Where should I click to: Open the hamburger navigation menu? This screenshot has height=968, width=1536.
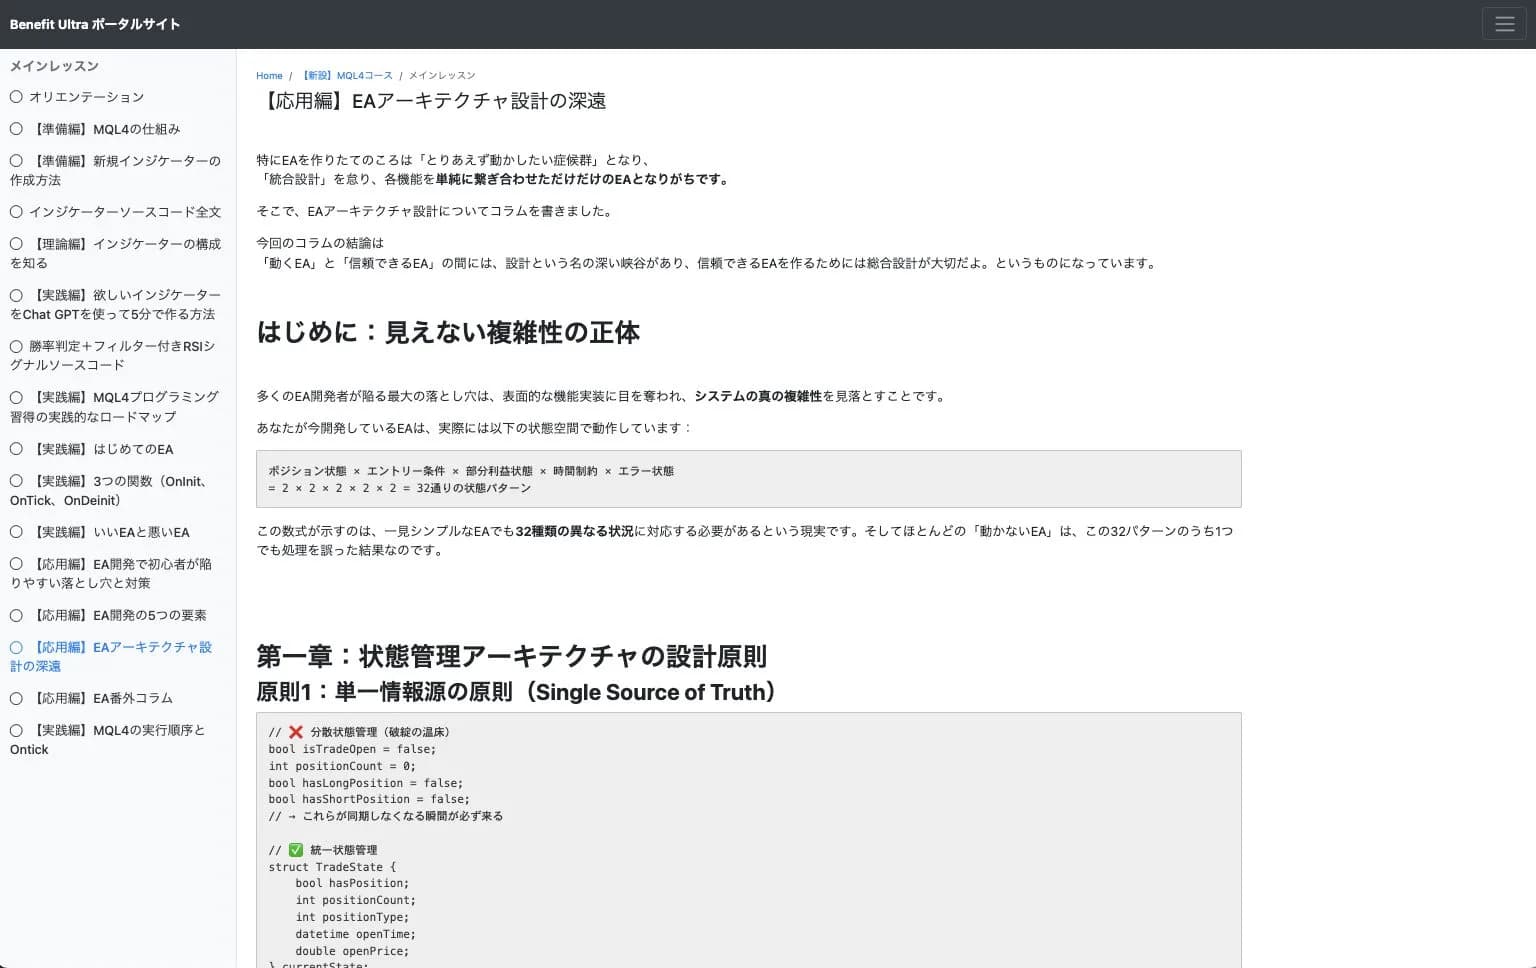(1504, 23)
